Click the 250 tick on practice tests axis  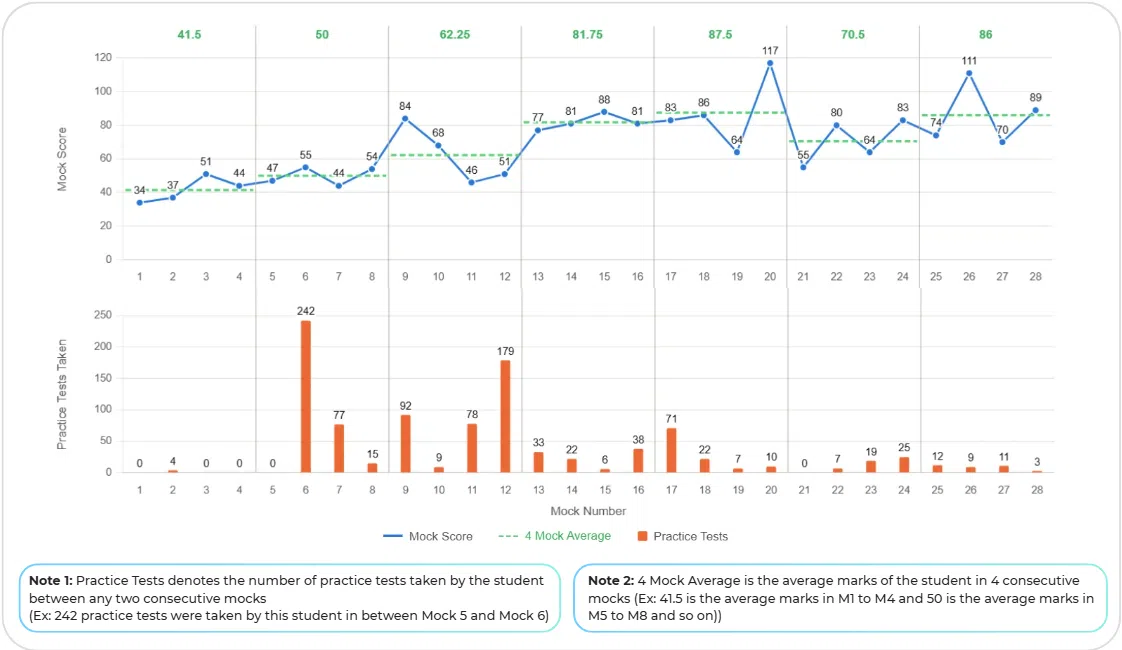click(103, 315)
